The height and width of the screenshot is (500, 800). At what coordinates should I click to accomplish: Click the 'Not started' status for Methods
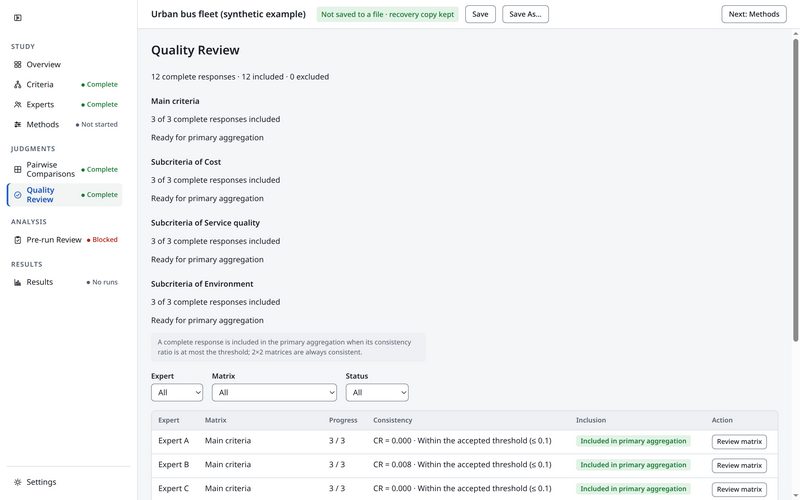96,124
